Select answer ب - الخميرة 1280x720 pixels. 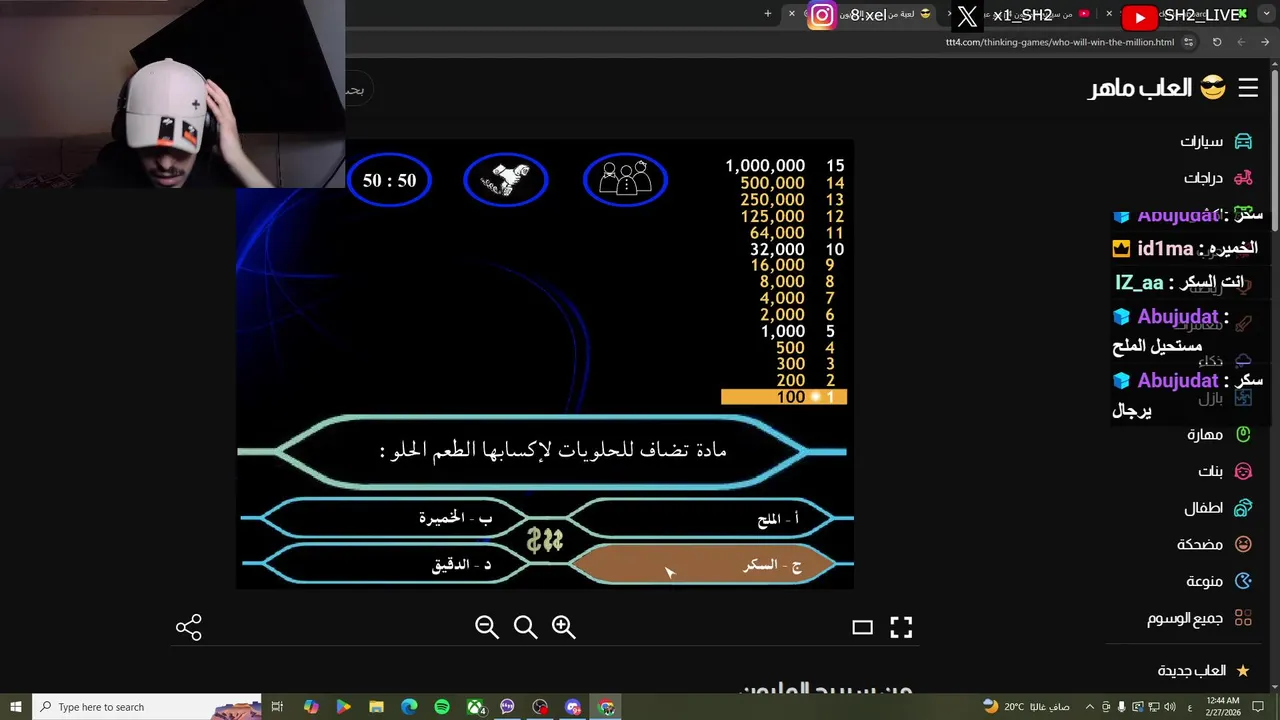394,519
